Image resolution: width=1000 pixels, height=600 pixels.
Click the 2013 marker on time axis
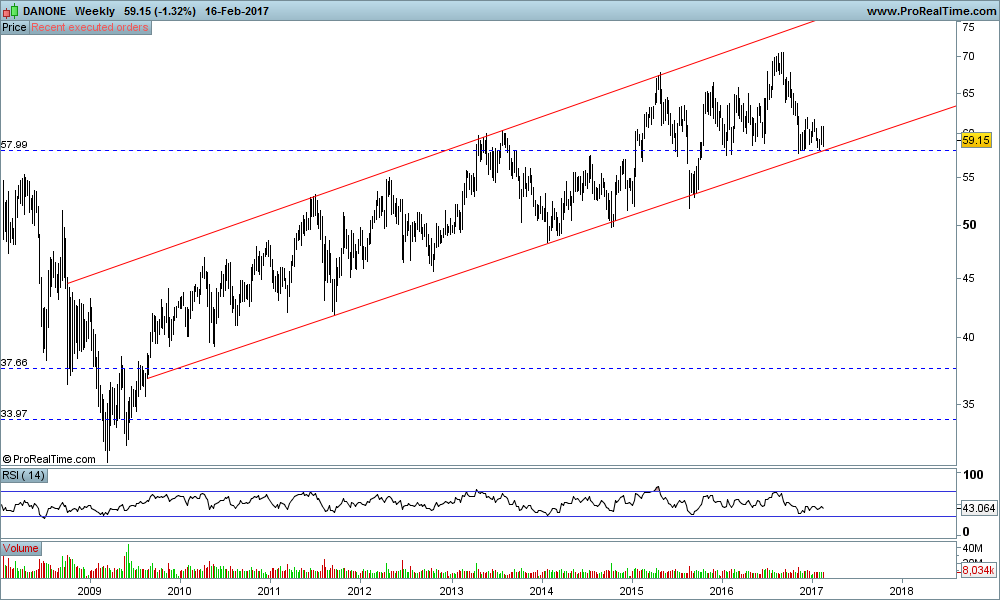click(452, 590)
